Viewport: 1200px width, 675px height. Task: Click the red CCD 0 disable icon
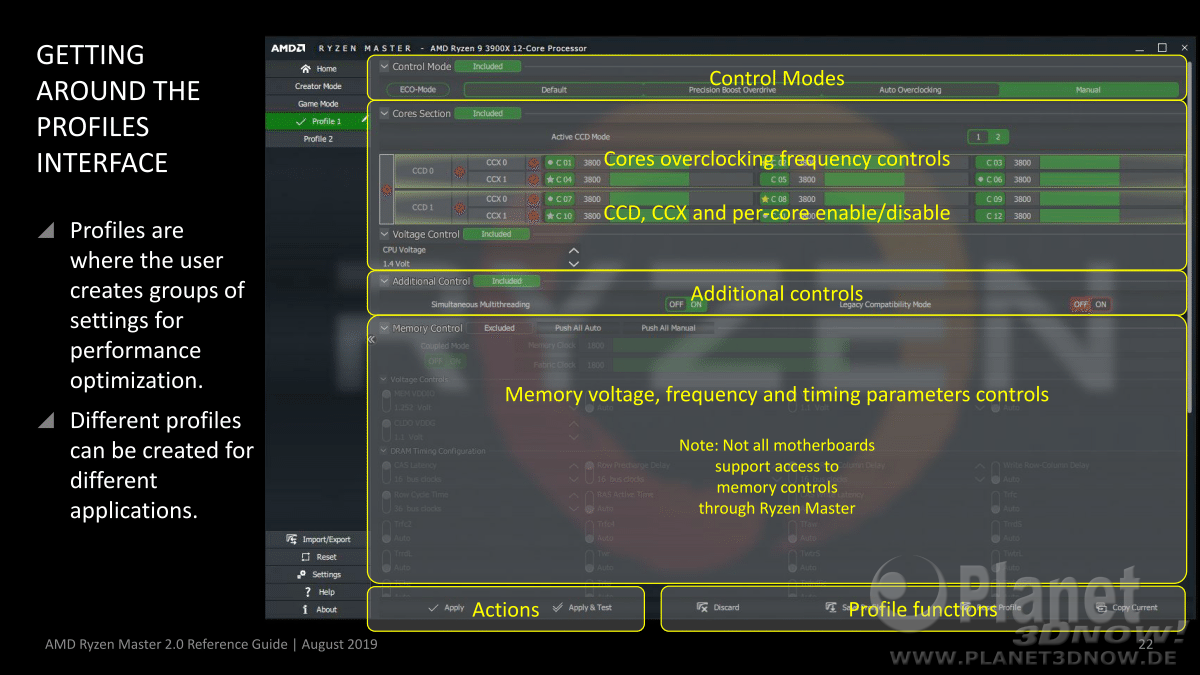coord(461,171)
